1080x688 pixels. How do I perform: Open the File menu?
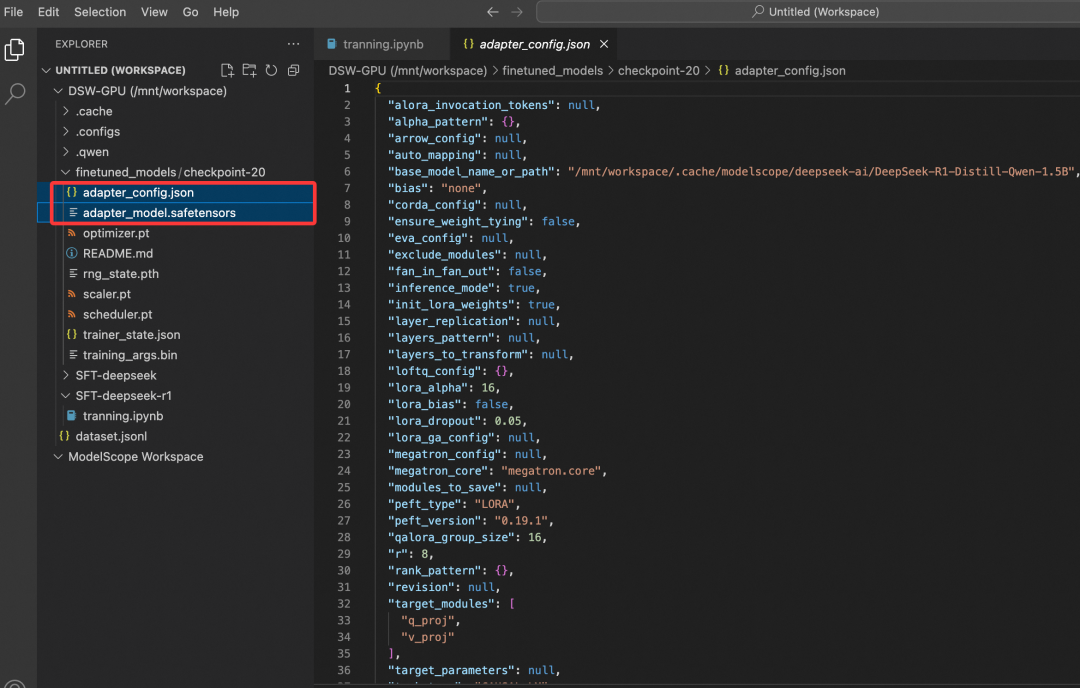click(13, 12)
